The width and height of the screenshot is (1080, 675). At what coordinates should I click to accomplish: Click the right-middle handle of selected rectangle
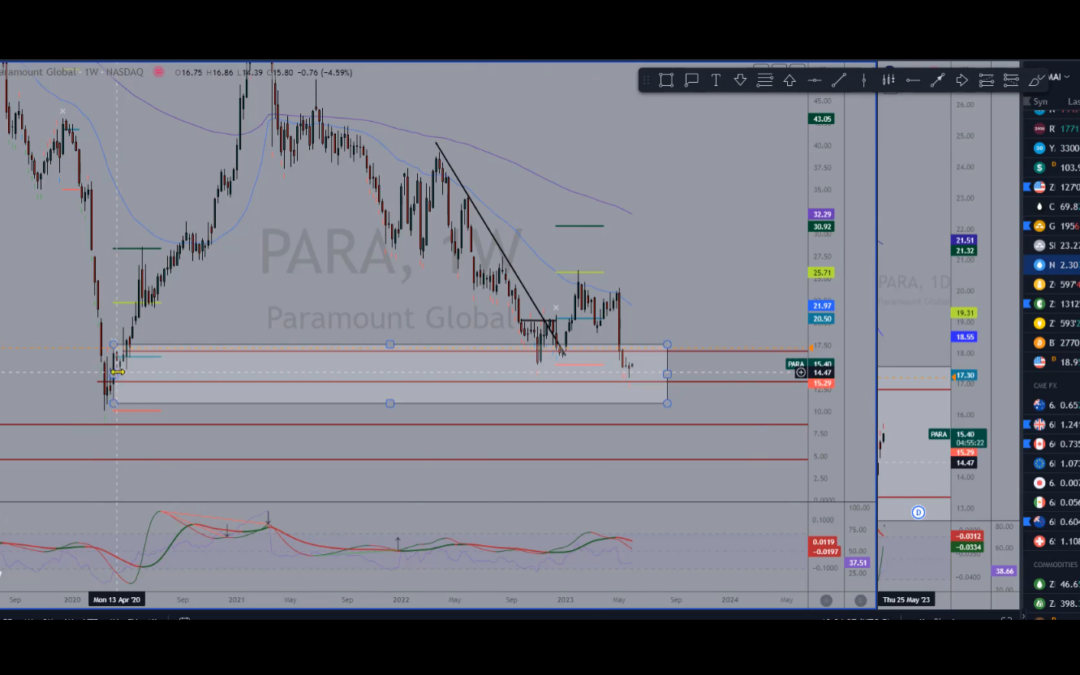667,374
